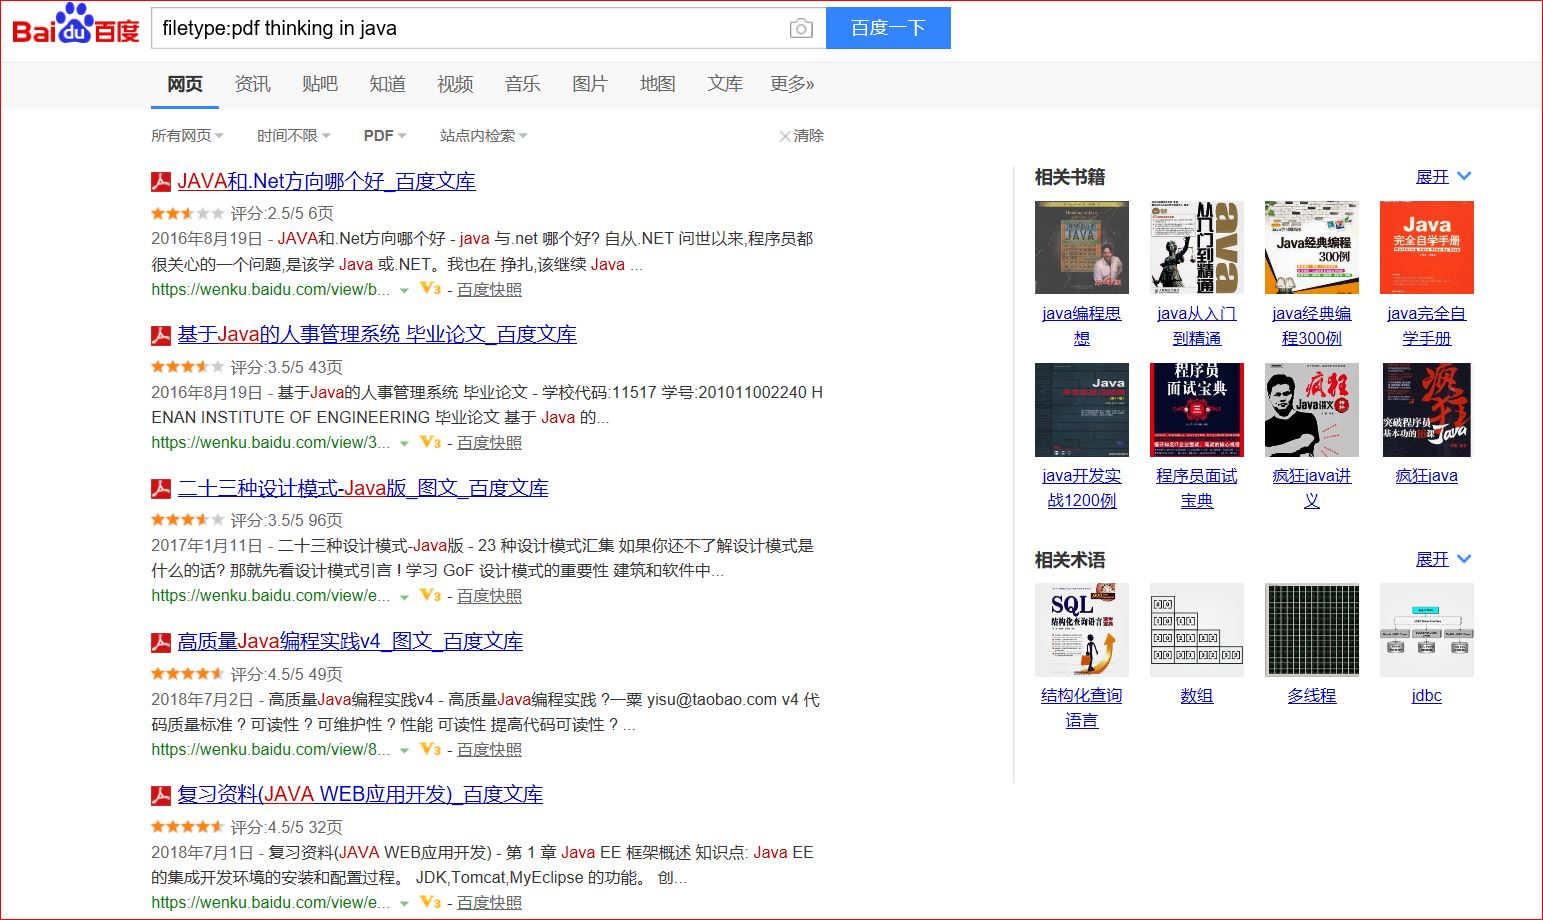The image size is (1543, 920).
Task: Click the 数组 term thumbnail
Action: click(x=1197, y=630)
